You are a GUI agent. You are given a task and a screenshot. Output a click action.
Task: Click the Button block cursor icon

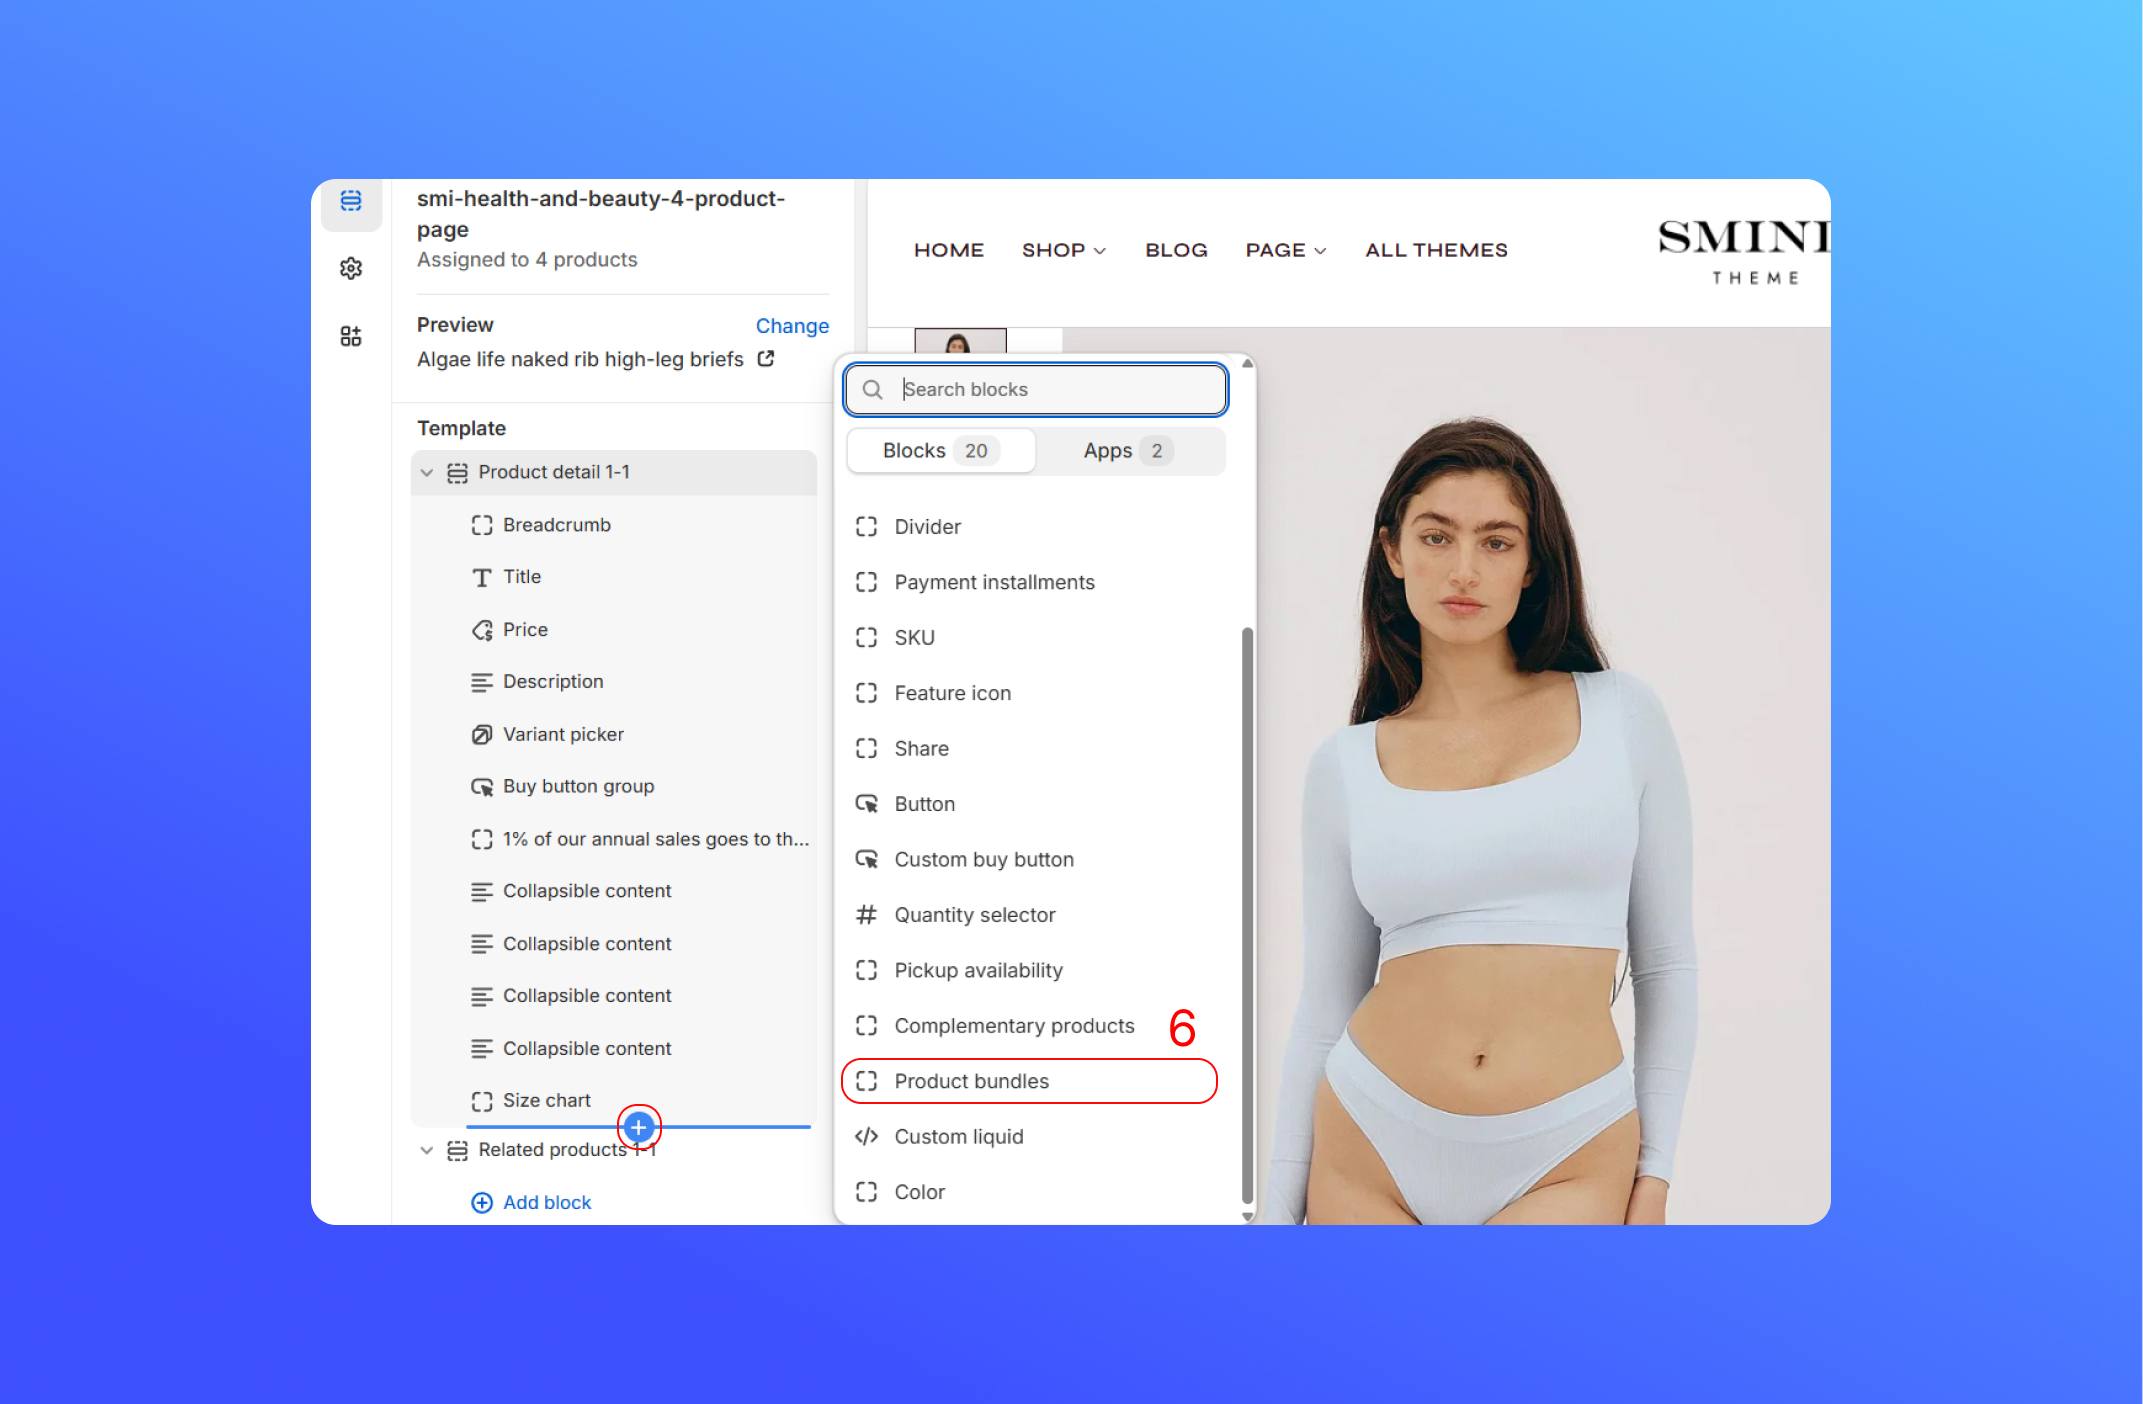867,804
